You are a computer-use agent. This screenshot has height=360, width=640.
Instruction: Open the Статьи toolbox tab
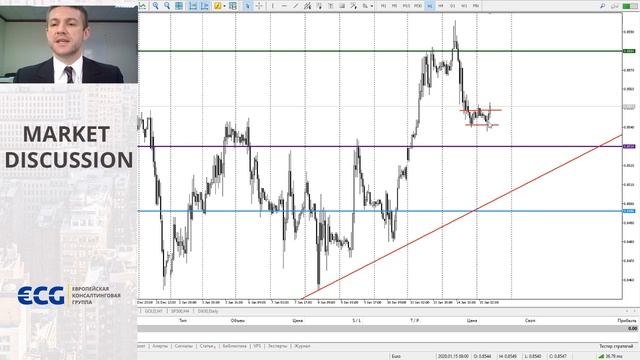pyautogui.click(x=207, y=346)
